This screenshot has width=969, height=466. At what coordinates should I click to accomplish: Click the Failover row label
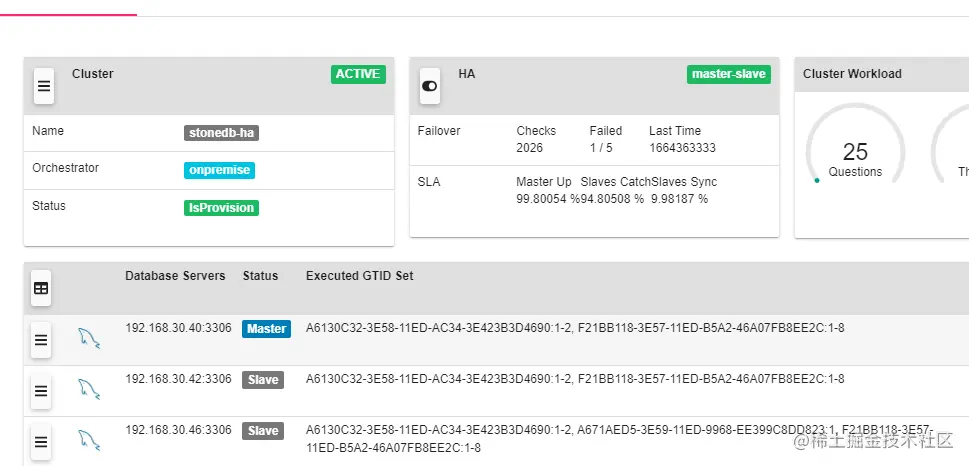click(x=439, y=131)
